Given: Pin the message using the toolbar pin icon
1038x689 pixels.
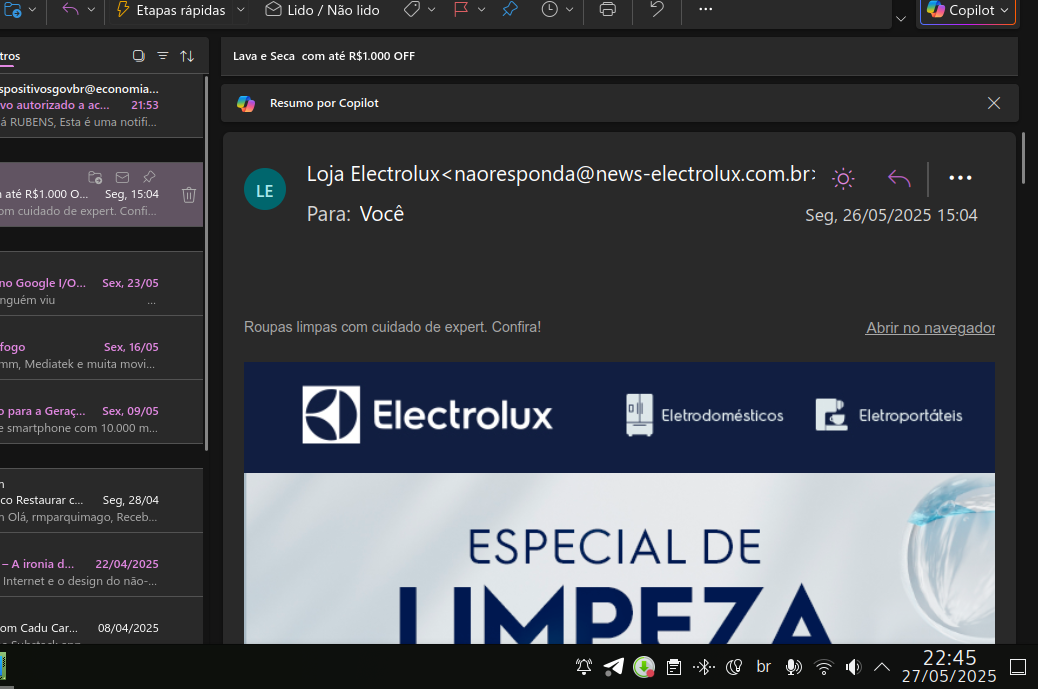Looking at the screenshot, I should [510, 10].
